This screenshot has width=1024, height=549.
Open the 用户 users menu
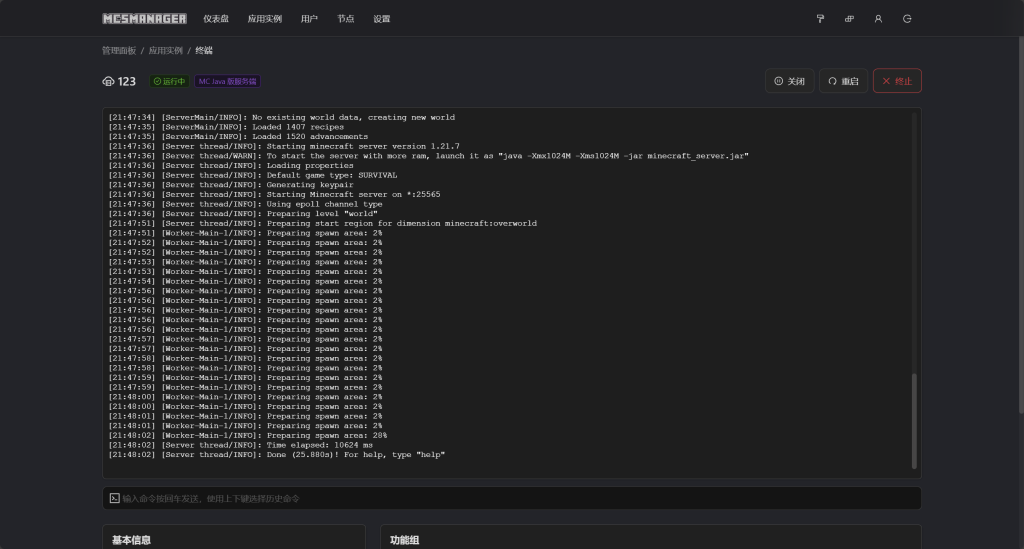pyautogui.click(x=309, y=19)
